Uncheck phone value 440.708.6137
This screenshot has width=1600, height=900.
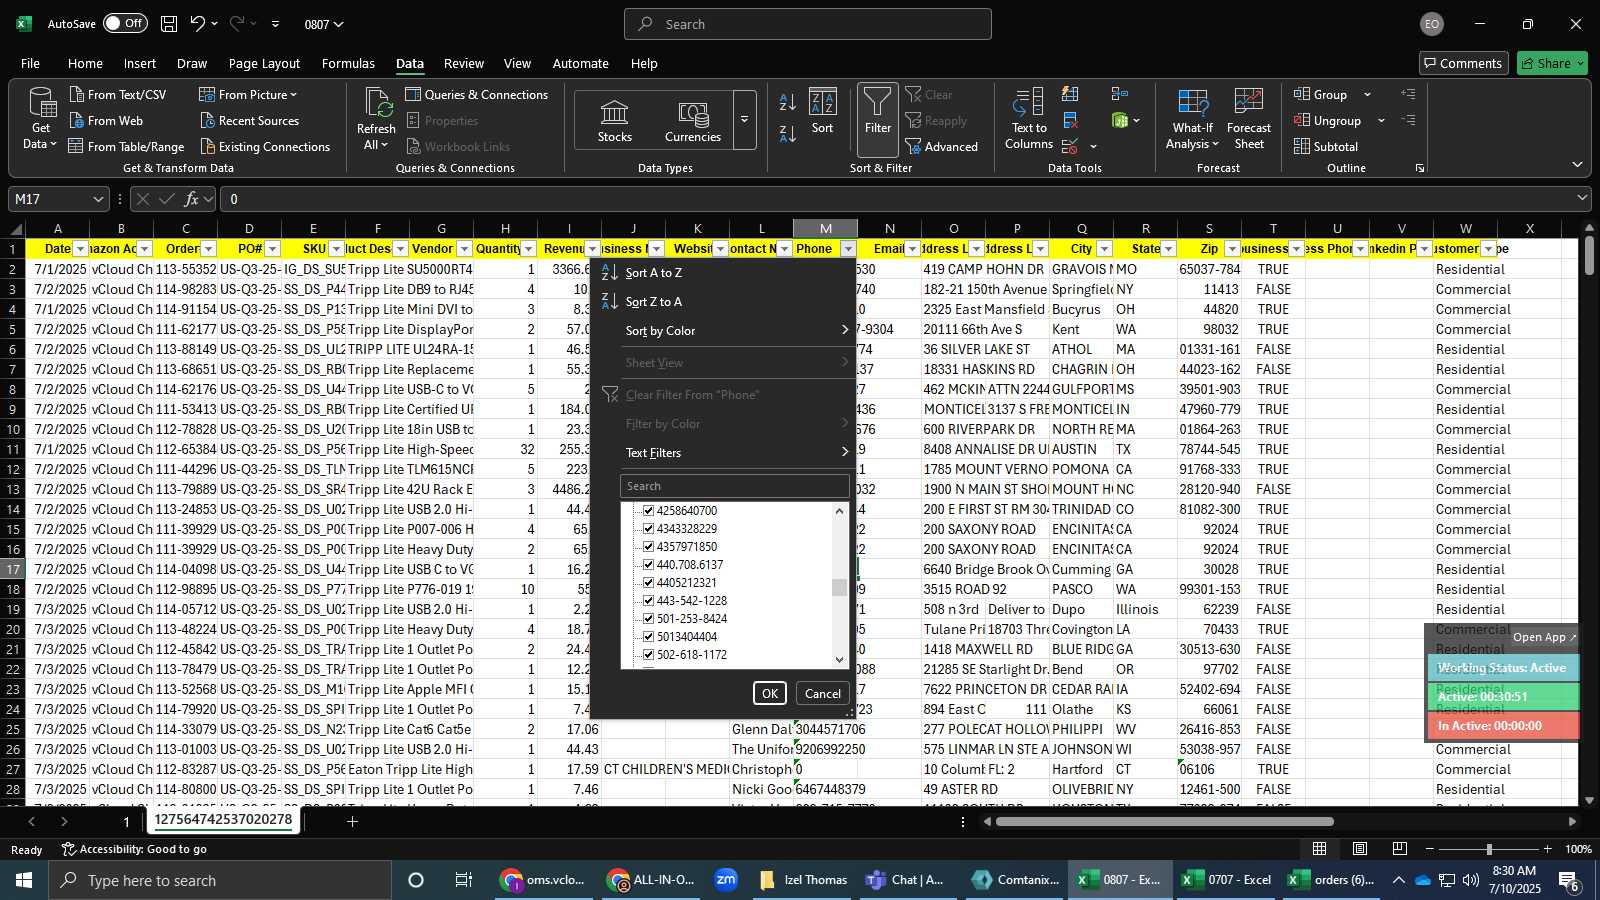(x=648, y=565)
